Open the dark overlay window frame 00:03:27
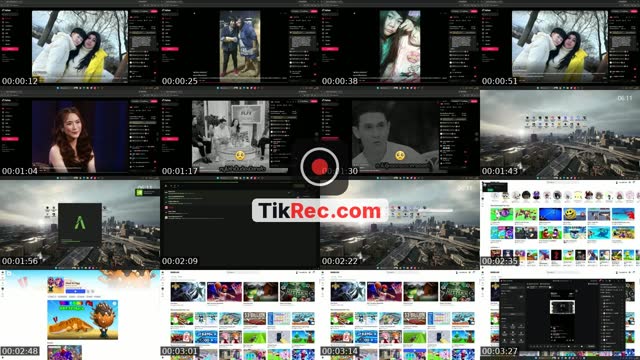640x360 pixels. tap(560, 315)
